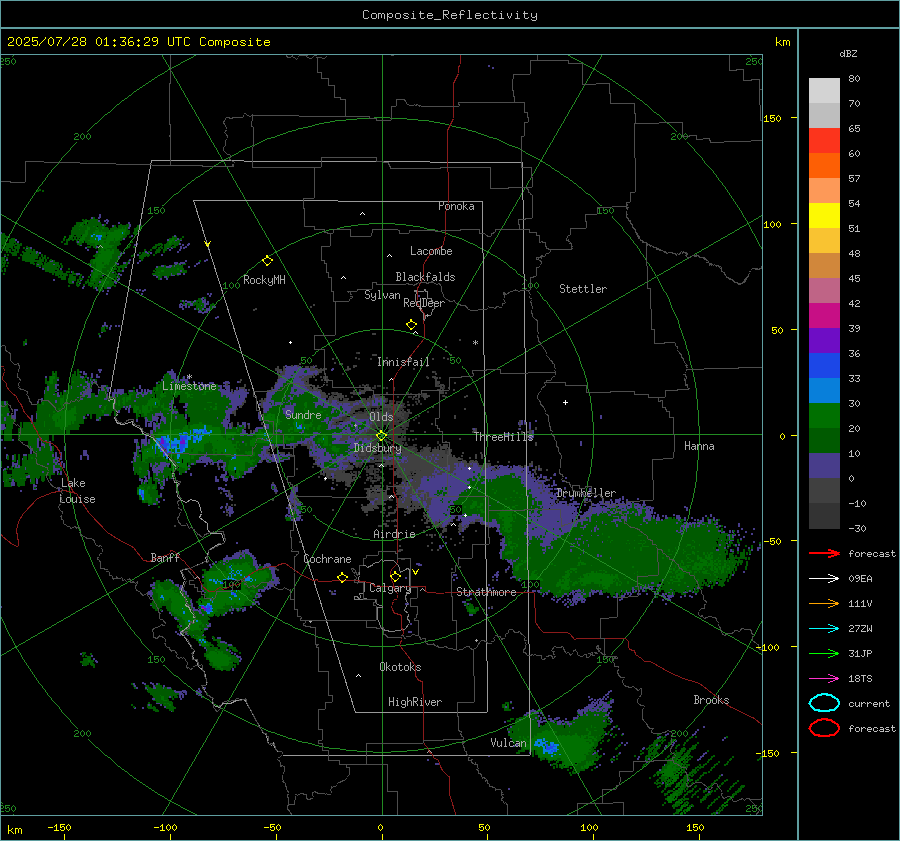The width and height of the screenshot is (900, 841).
Task: Click the green 31JP arrow icon
Action: [824, 653]
